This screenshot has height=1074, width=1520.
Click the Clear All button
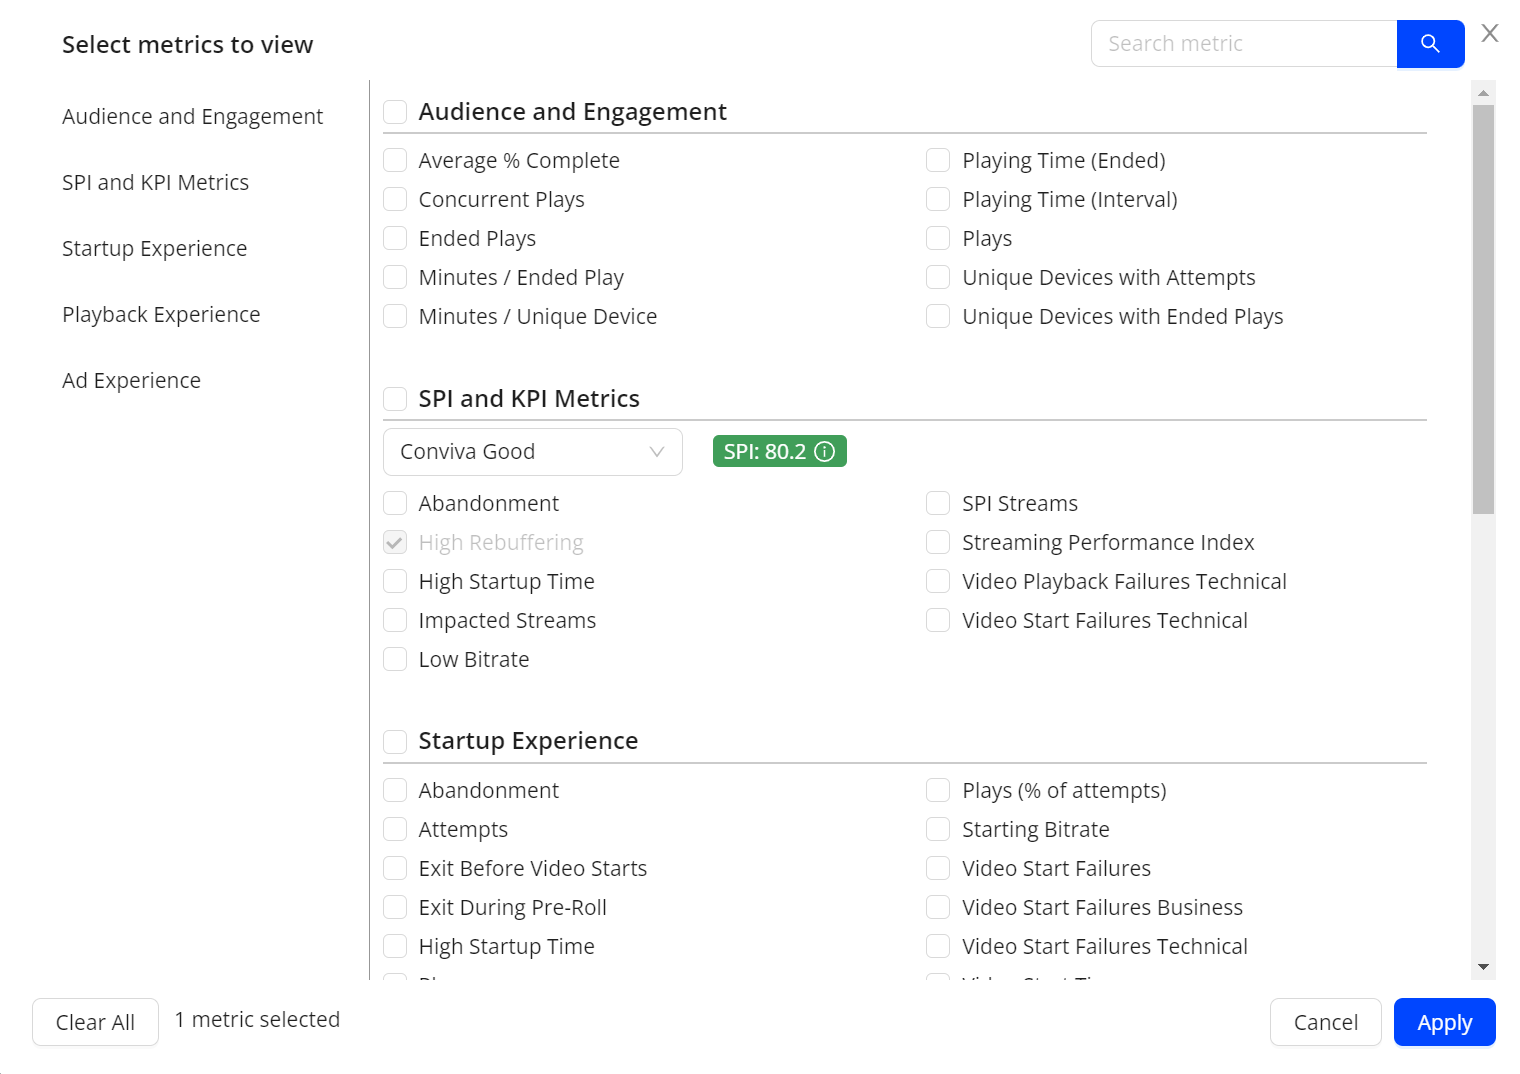click(x=95, y=1022)
